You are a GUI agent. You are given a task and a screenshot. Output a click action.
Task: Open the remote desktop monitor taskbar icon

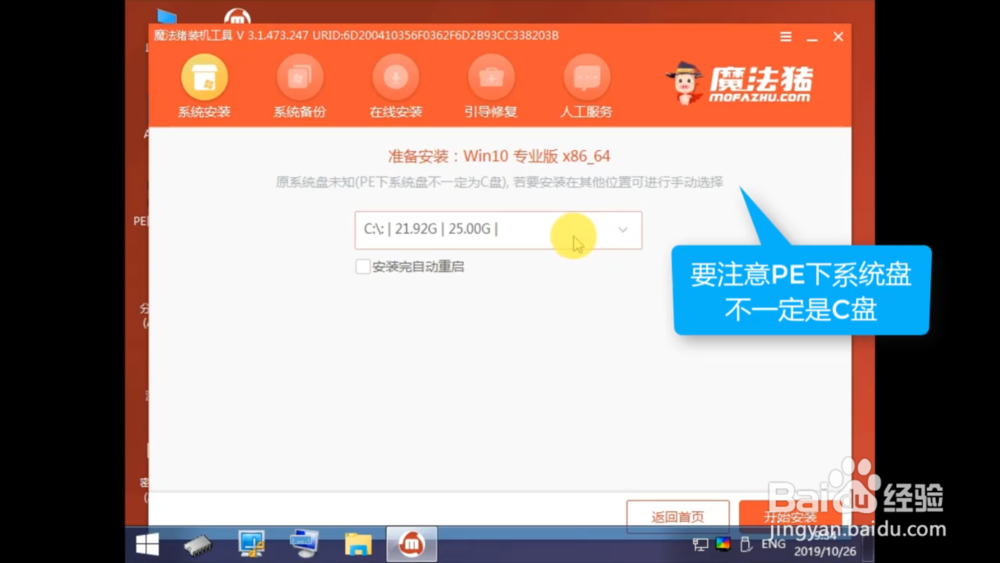304,545
